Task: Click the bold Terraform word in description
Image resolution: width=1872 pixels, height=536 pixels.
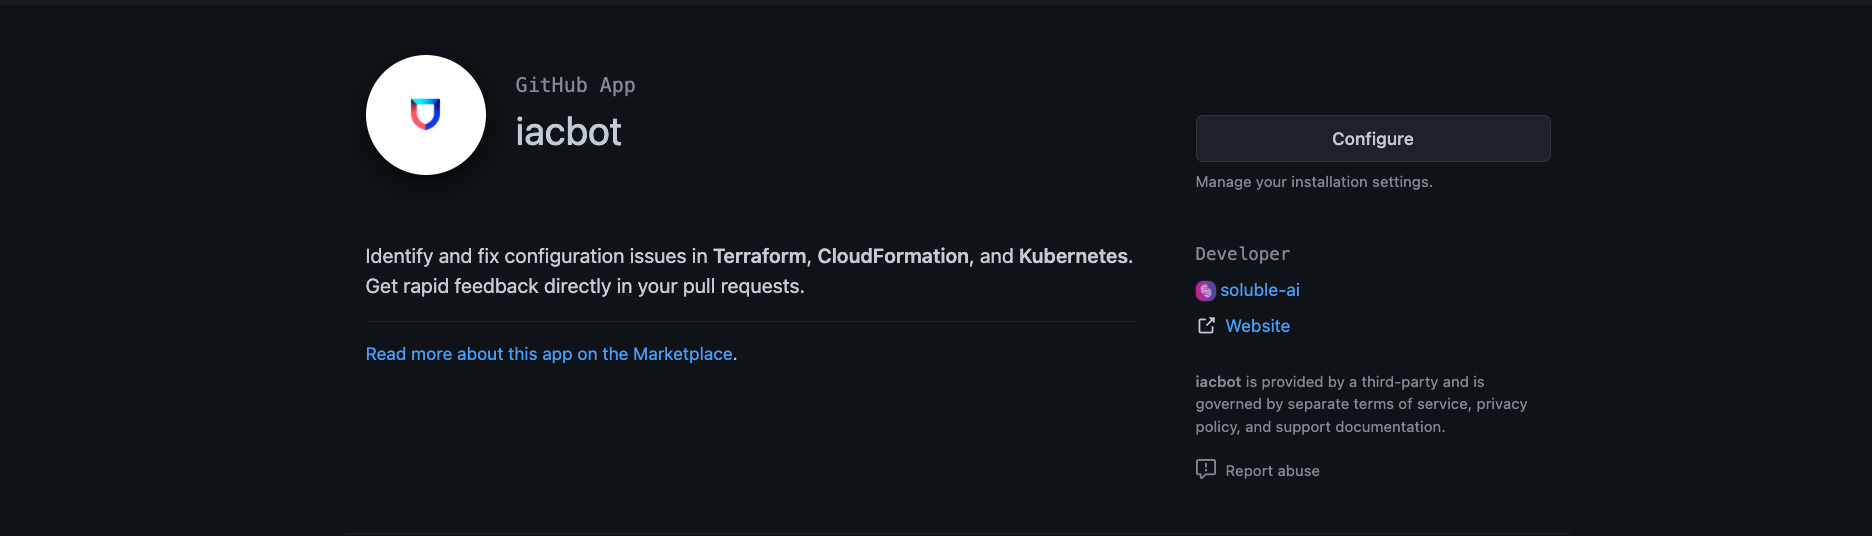Action: pos(759,256)
